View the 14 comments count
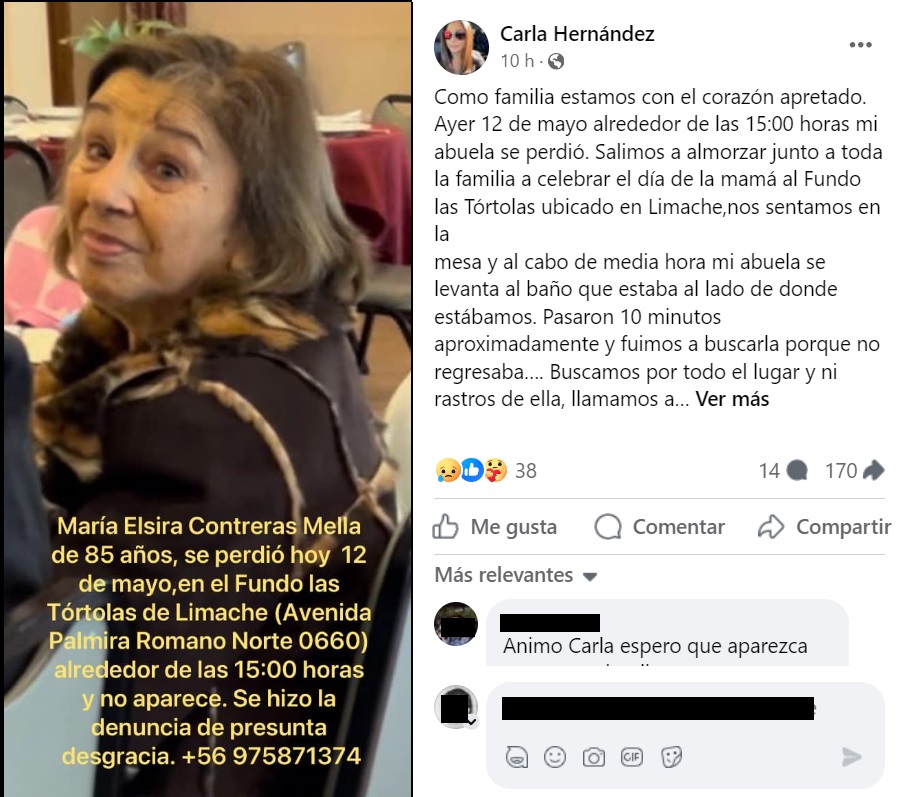903x797 pixels. (783, 470)
